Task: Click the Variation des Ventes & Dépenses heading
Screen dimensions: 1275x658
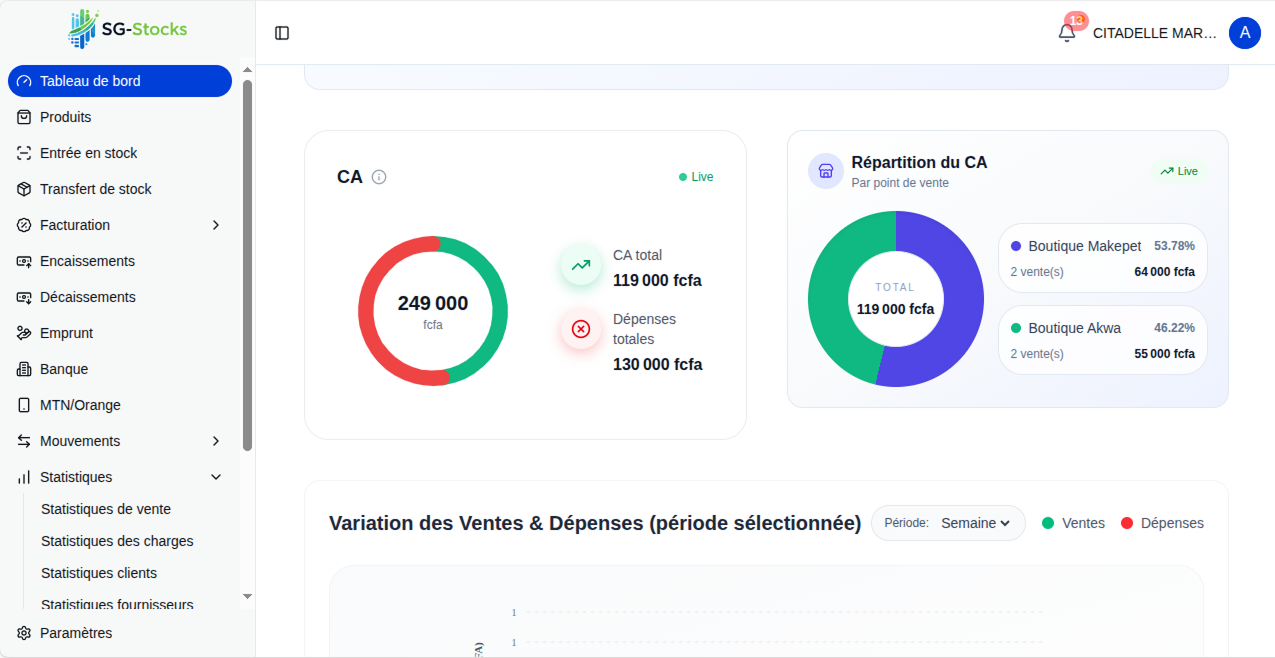Action: point(595,523)
